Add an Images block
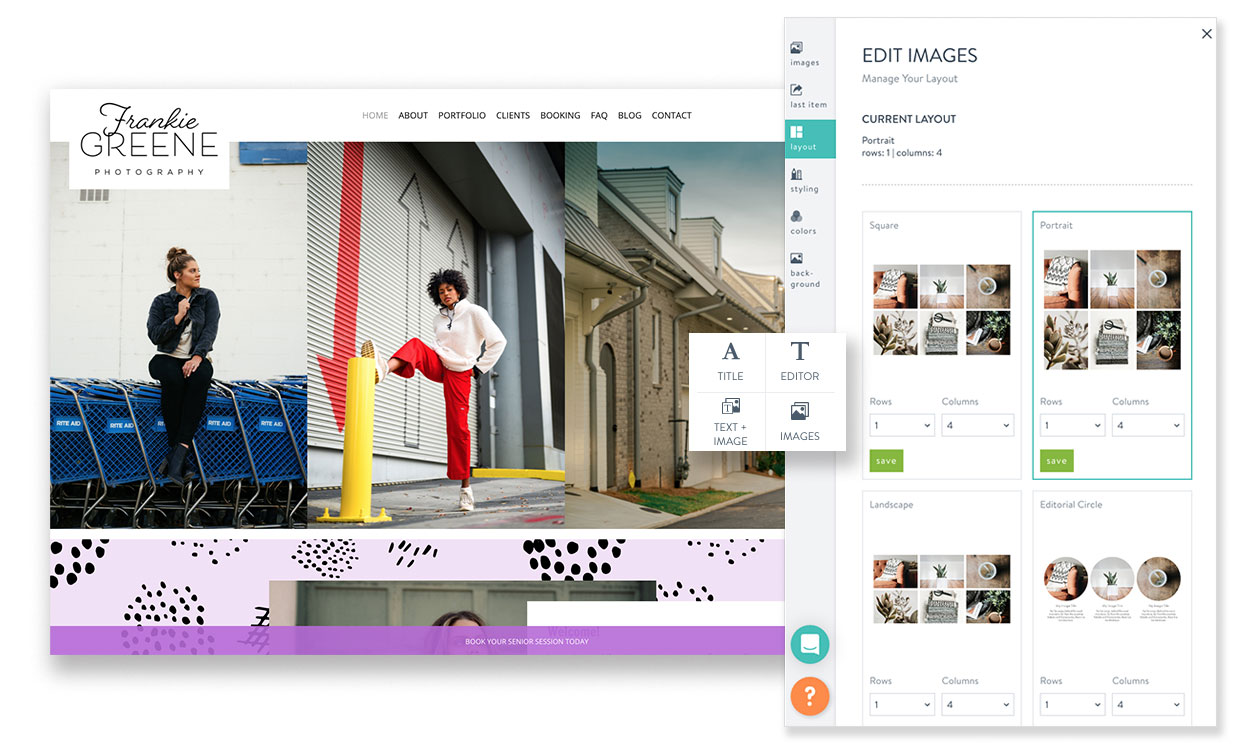This screenshot has width=1248, height=744. tap(799, 421)
